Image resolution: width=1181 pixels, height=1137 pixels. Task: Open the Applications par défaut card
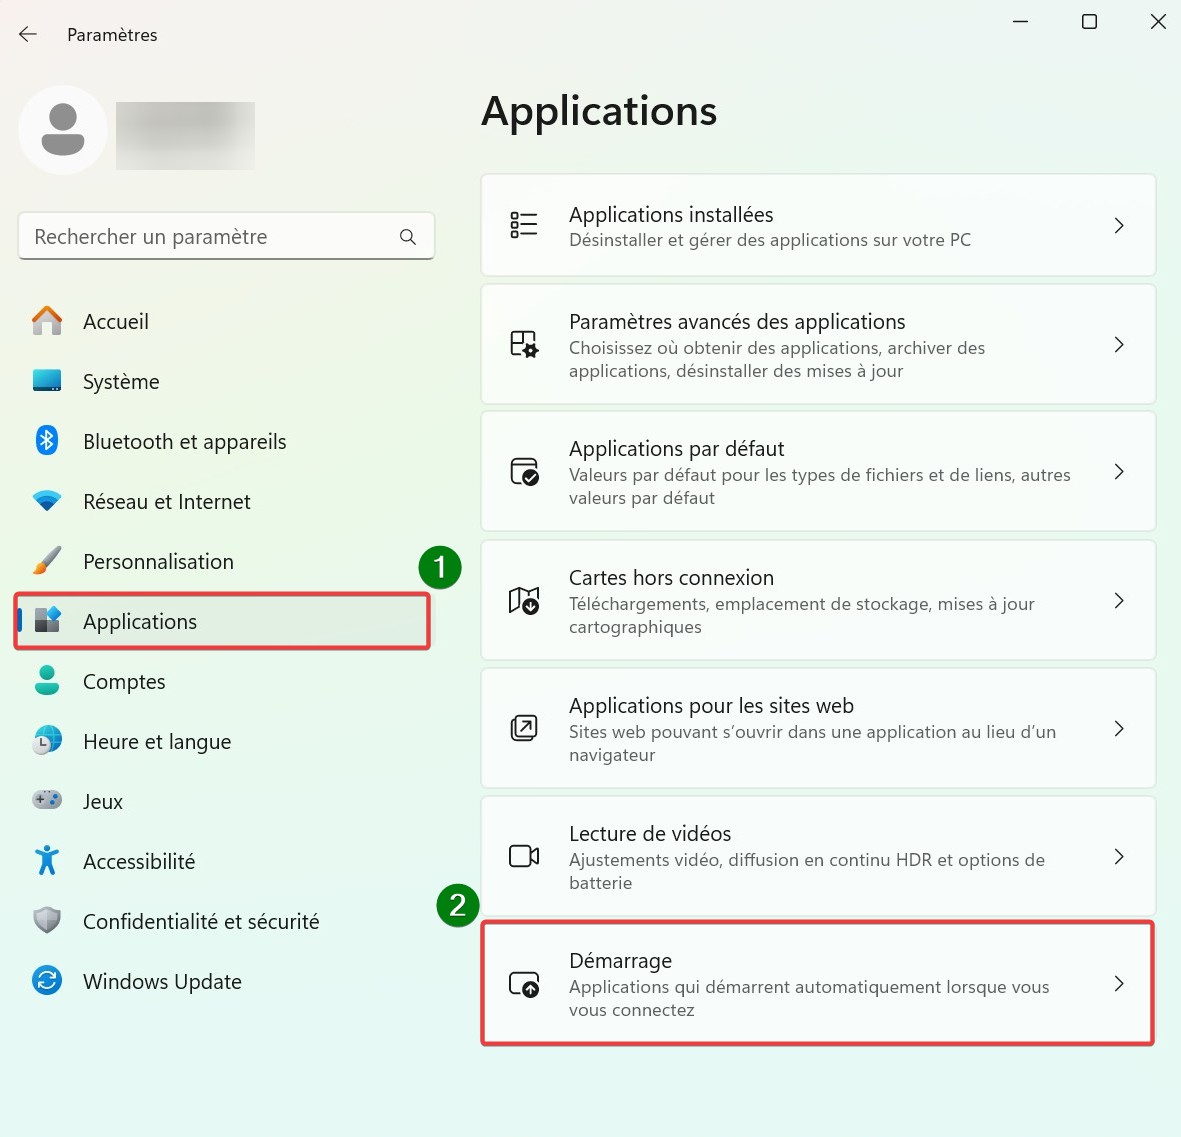(x=818, y=471)
